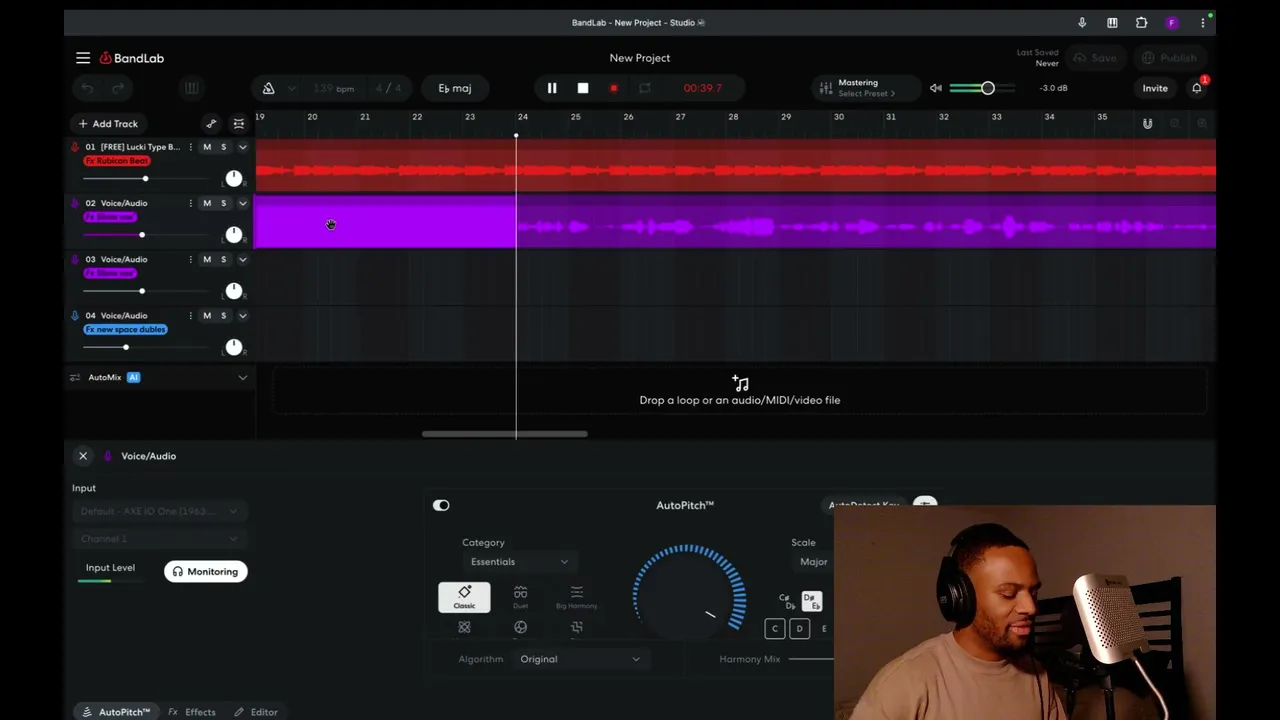The image size is (1280, 720).
Task: Mute track 01 Lucki Type Beat
Action: point(207,147)
